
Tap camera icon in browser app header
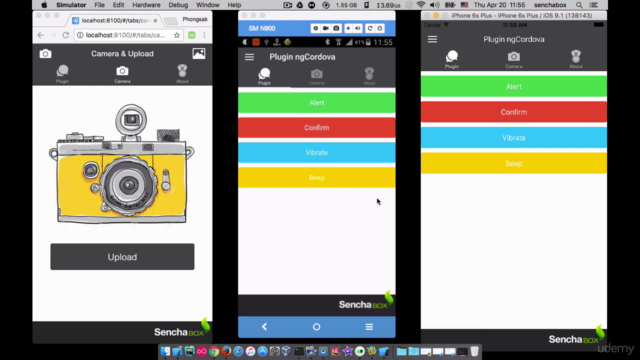pos(45,53)
